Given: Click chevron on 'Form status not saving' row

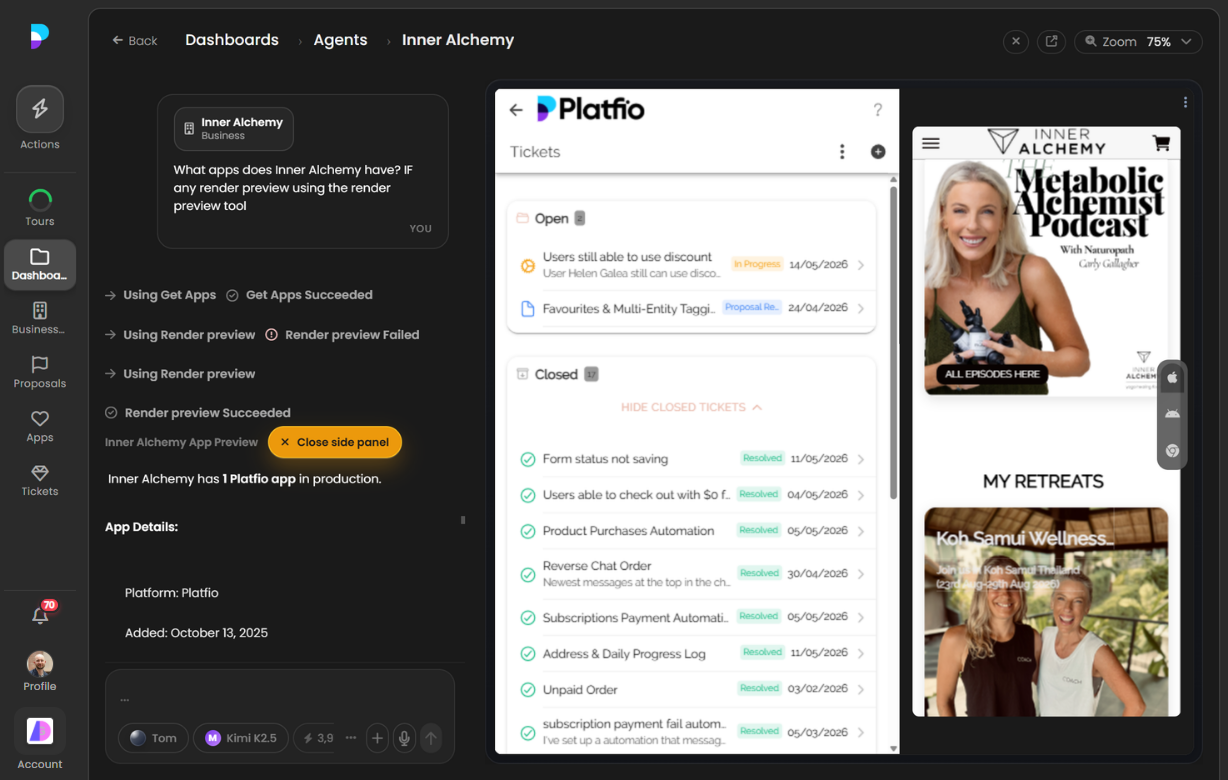Looking at the screenshot, I should [861, 459].
